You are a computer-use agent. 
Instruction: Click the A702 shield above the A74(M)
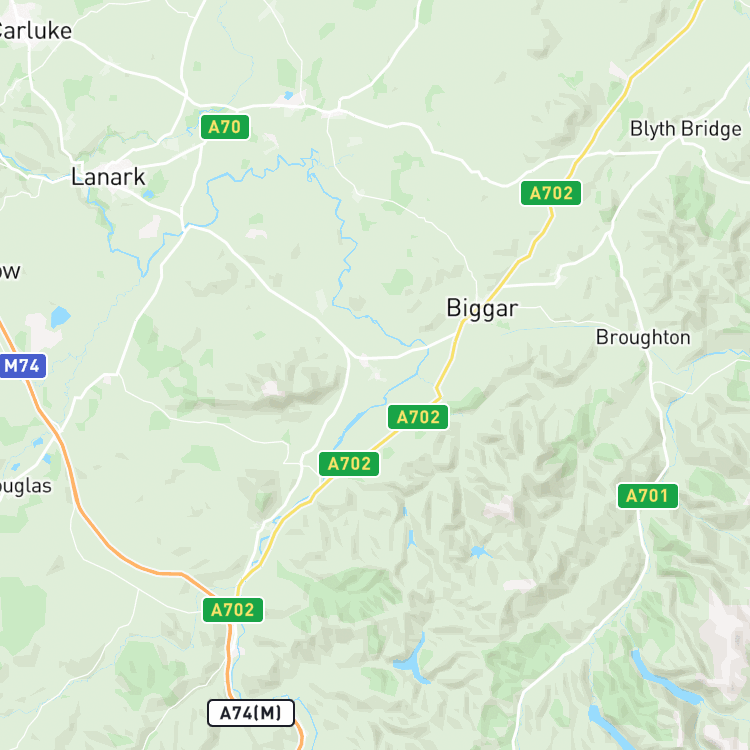tap(233, 610)
